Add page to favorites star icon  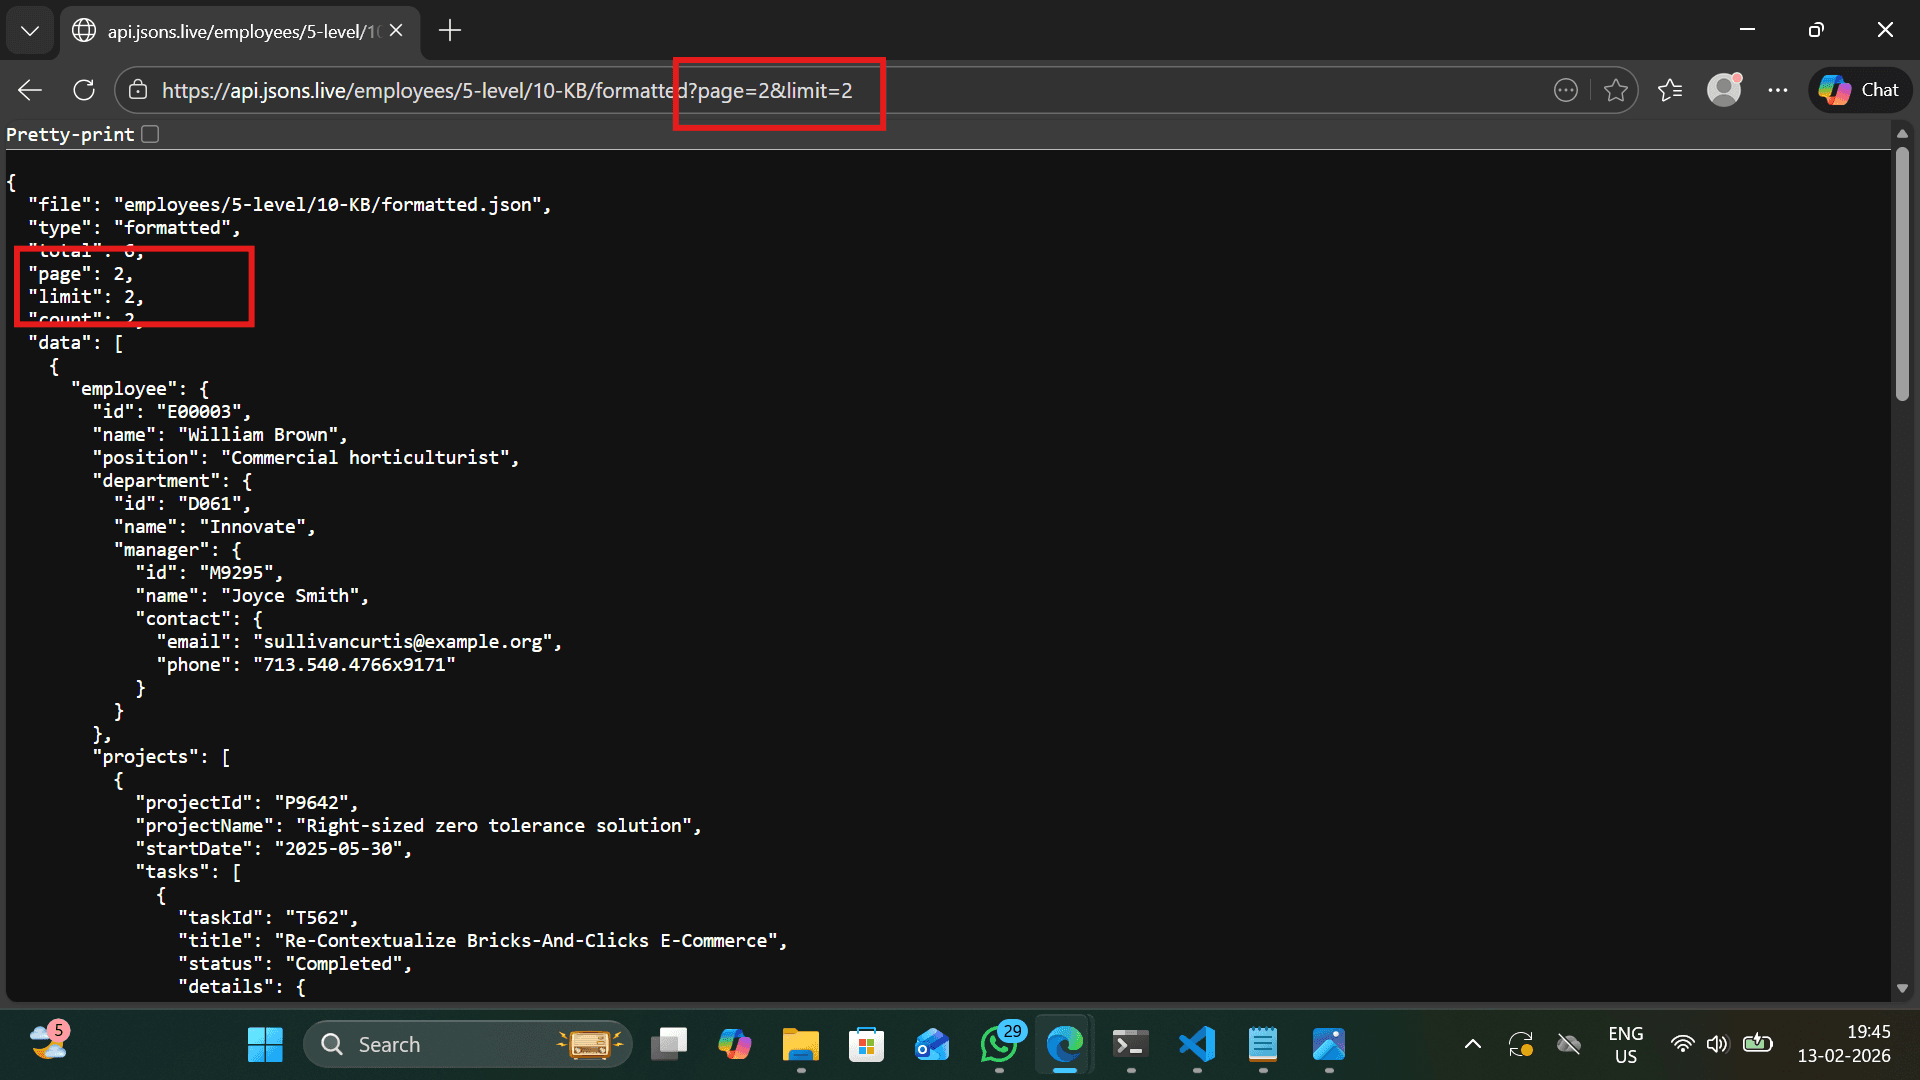[x=1615, y=90]
